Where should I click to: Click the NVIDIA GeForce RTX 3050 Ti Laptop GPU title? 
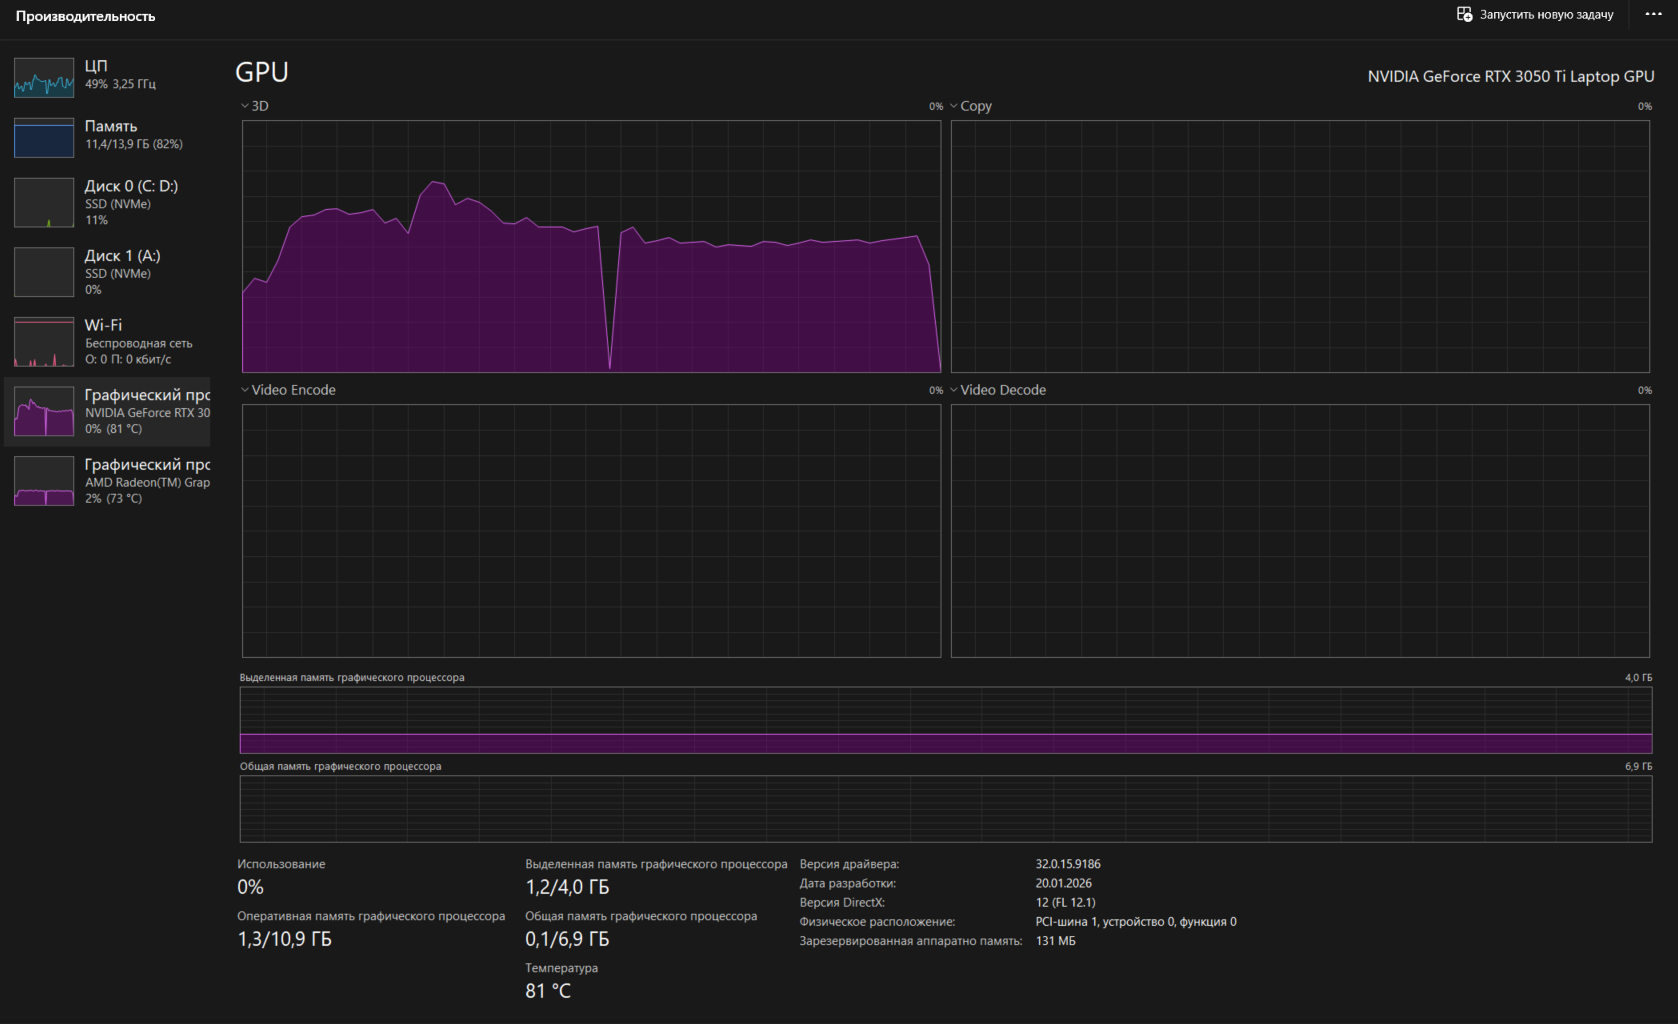point(1511,76)
